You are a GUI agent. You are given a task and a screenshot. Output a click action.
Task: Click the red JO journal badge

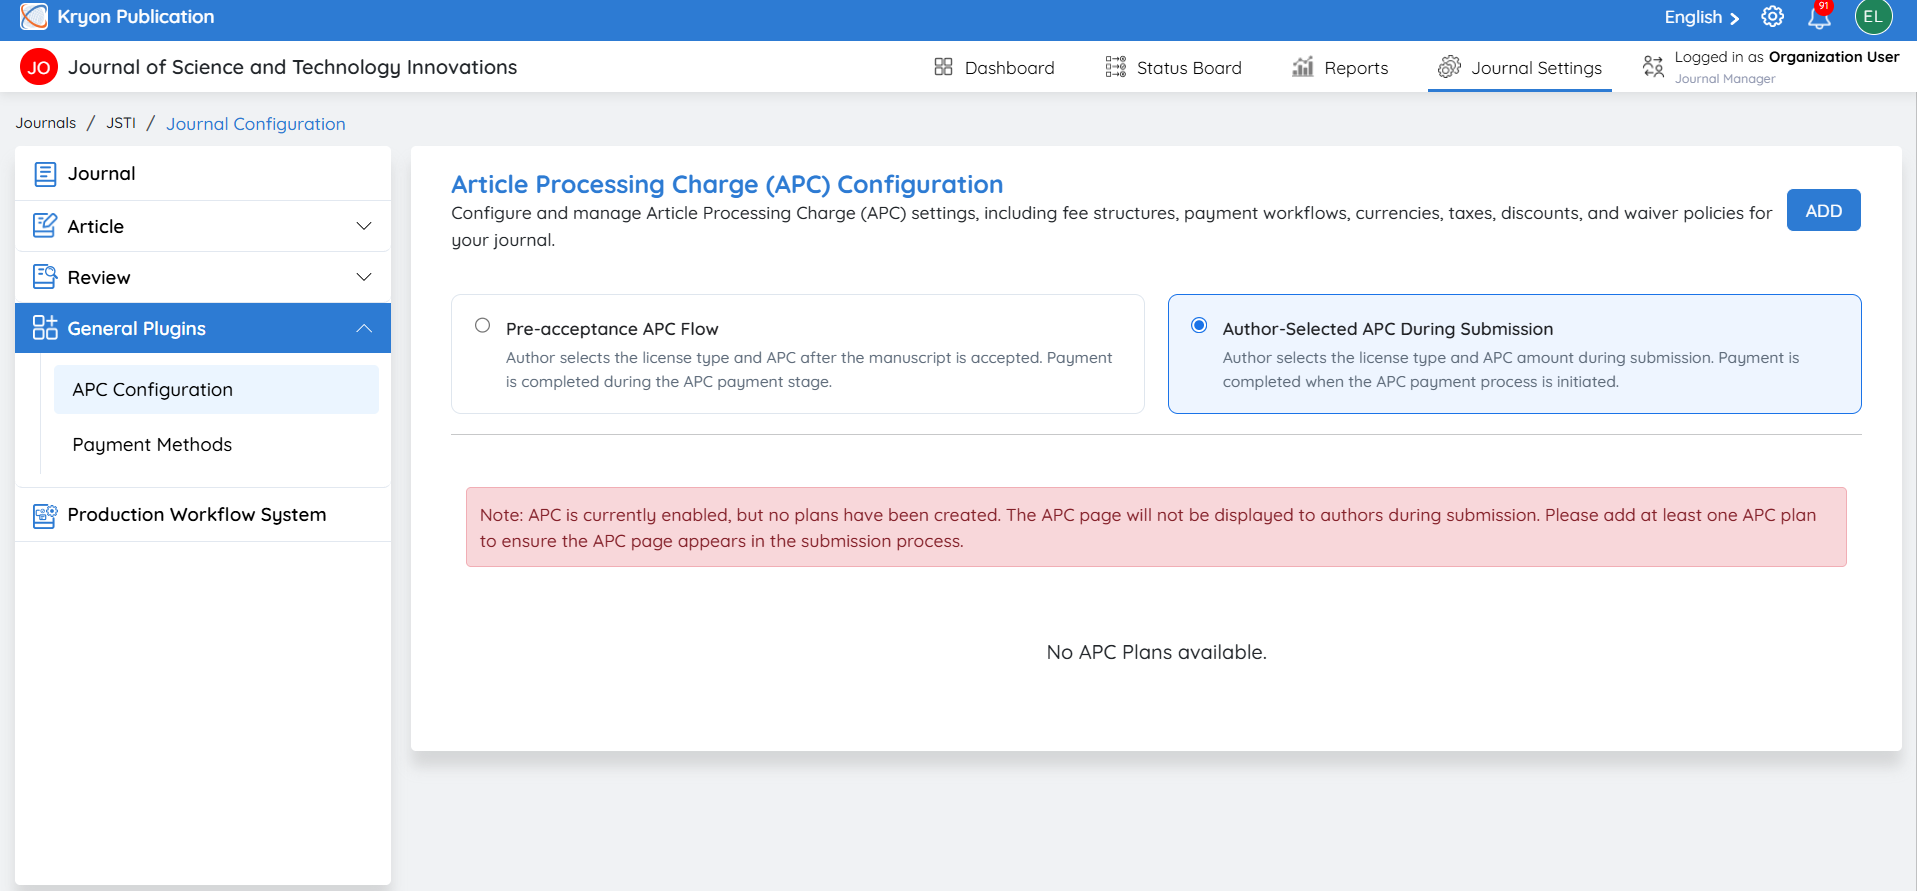point(39,67)
